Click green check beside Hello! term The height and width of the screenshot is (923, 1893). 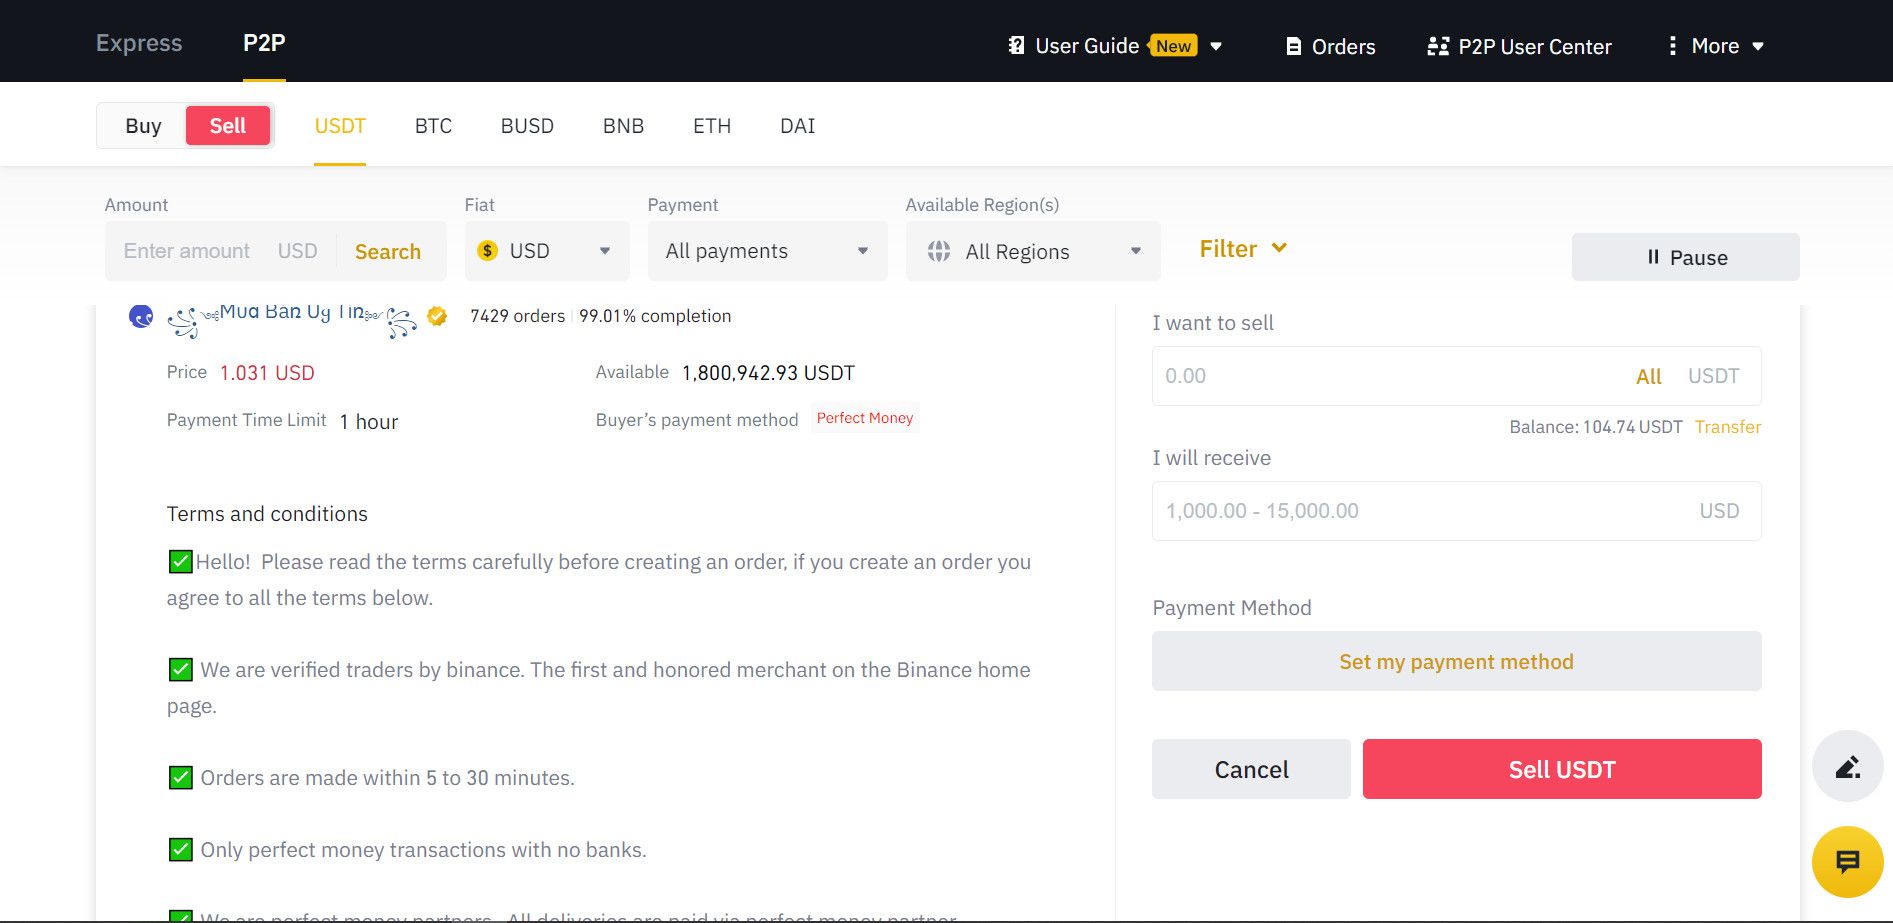click(181, 561)
